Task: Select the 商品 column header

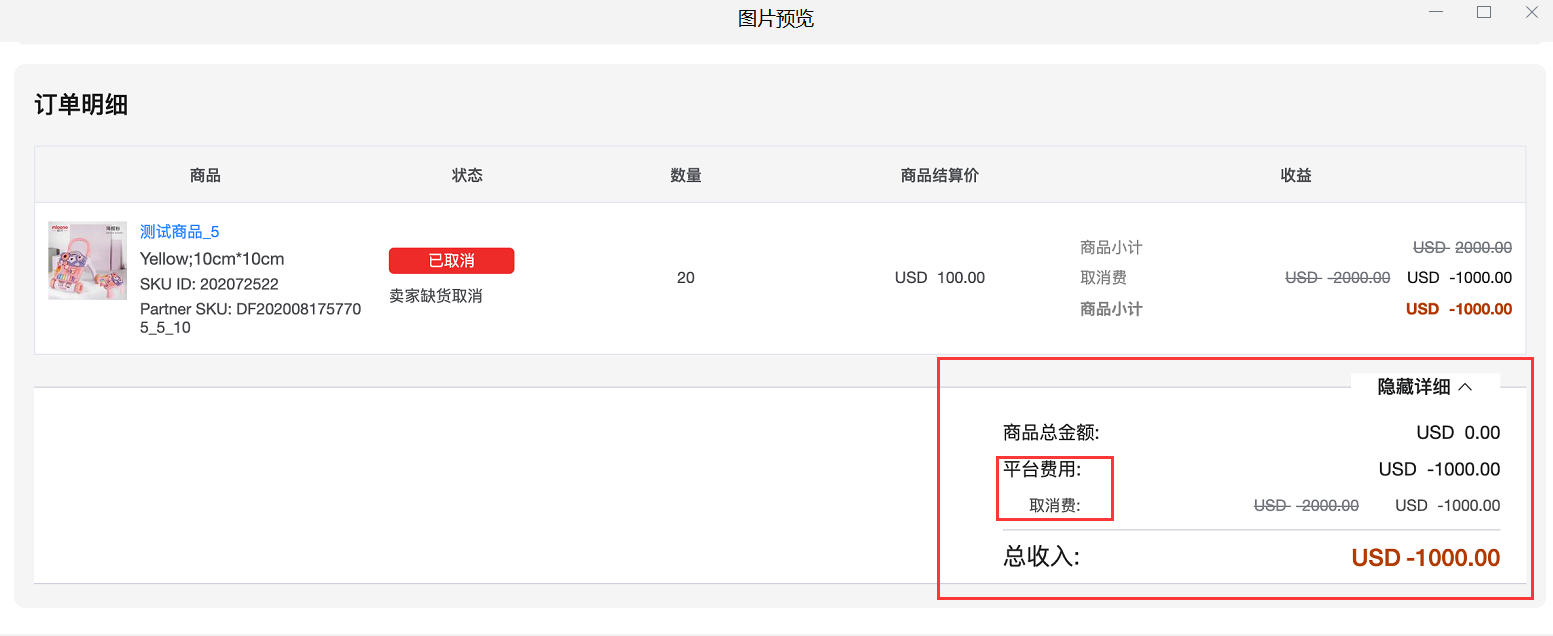Action: click(x=205, y=174)
